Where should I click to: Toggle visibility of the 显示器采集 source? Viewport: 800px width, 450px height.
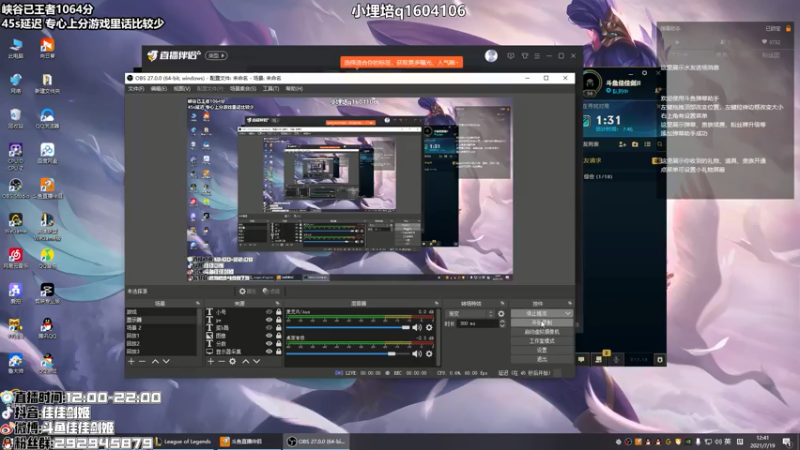pos(269,352)
